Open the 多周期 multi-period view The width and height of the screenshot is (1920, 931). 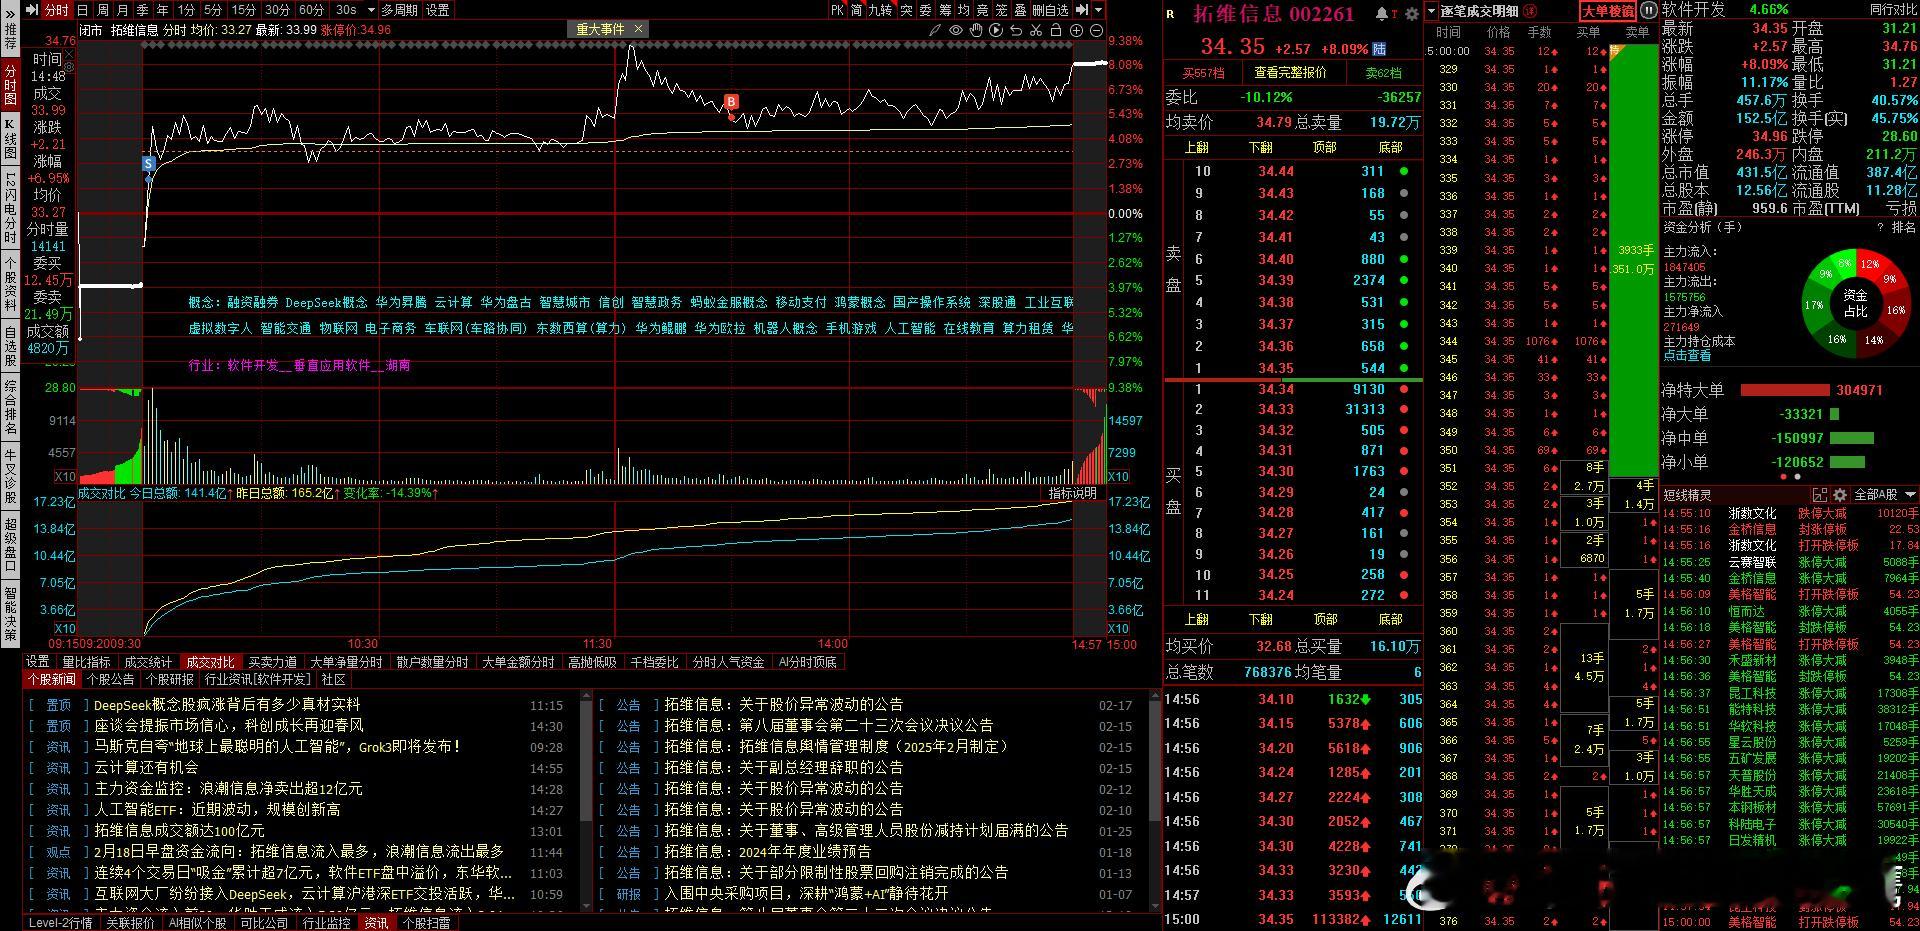(x=399, y=10)
